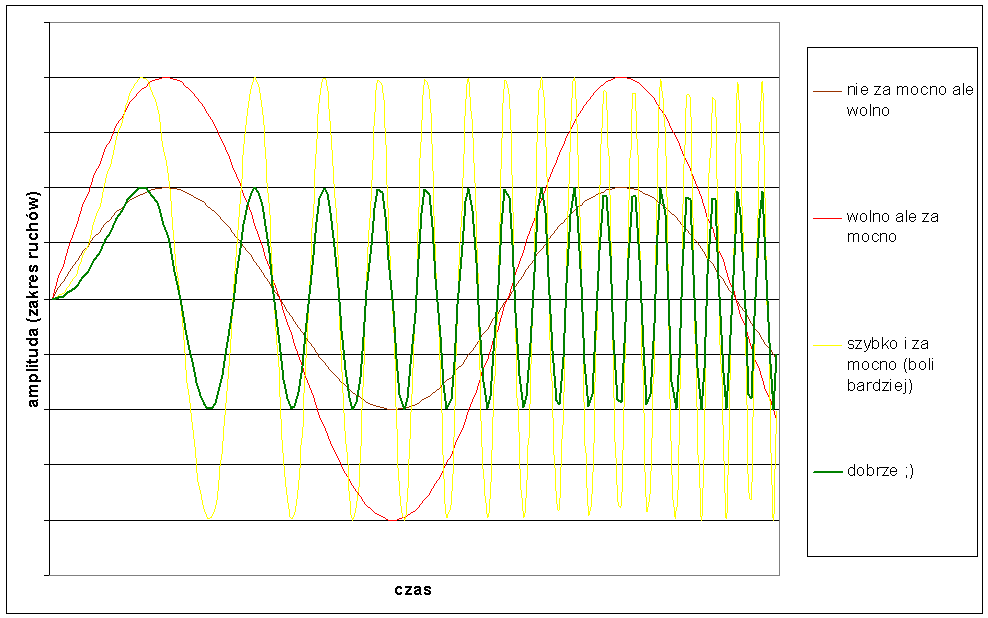Click the trough of the small brown curve

[x=394, y=409]
